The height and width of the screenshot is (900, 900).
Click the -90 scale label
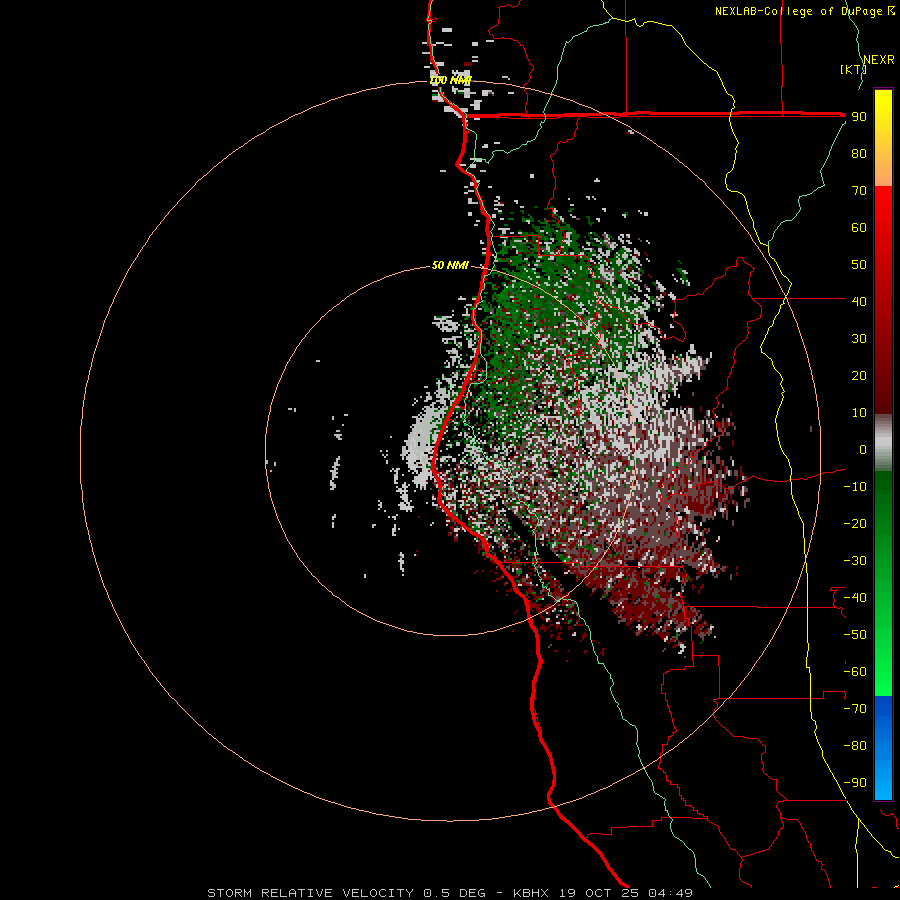click(x=855, y=783)
